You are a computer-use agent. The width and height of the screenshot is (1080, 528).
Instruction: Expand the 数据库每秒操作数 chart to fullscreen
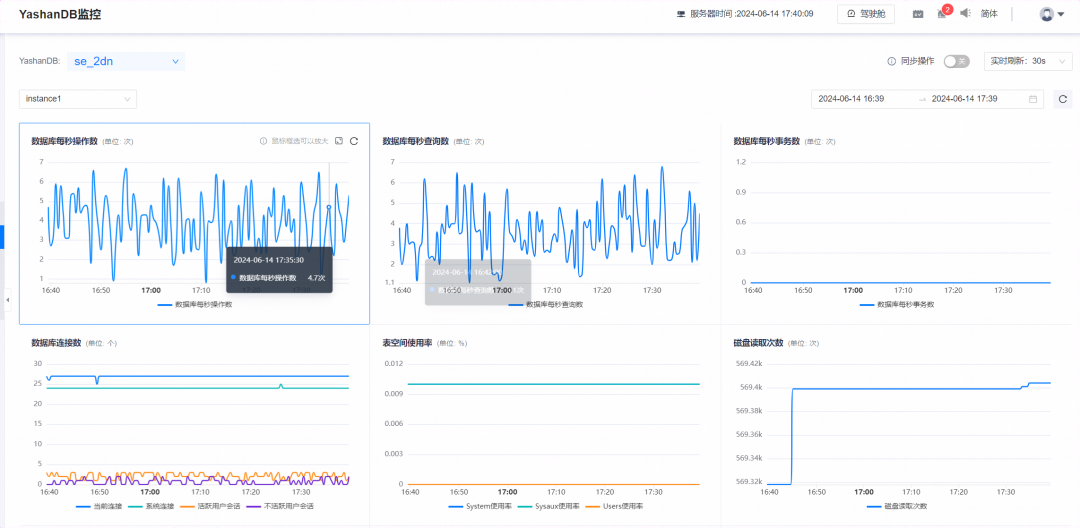339,141
